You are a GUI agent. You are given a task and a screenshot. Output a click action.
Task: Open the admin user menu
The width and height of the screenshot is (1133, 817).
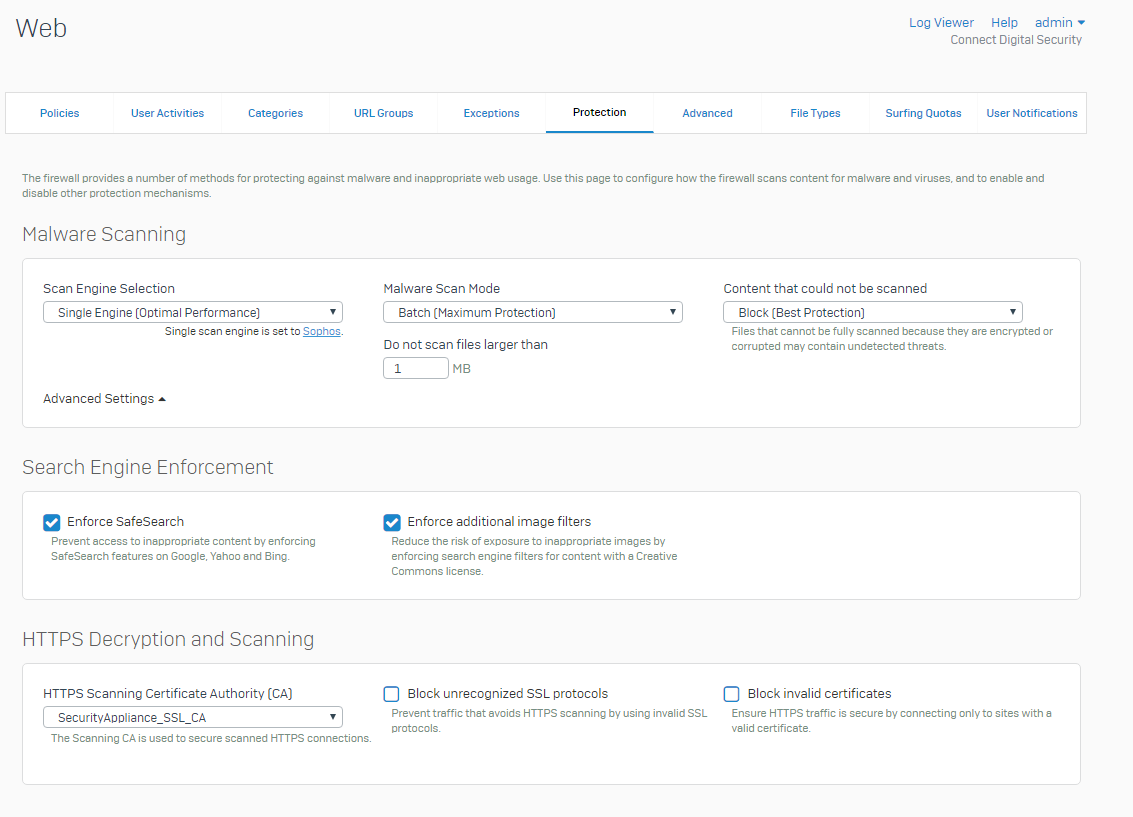[x=1059, y=22]
